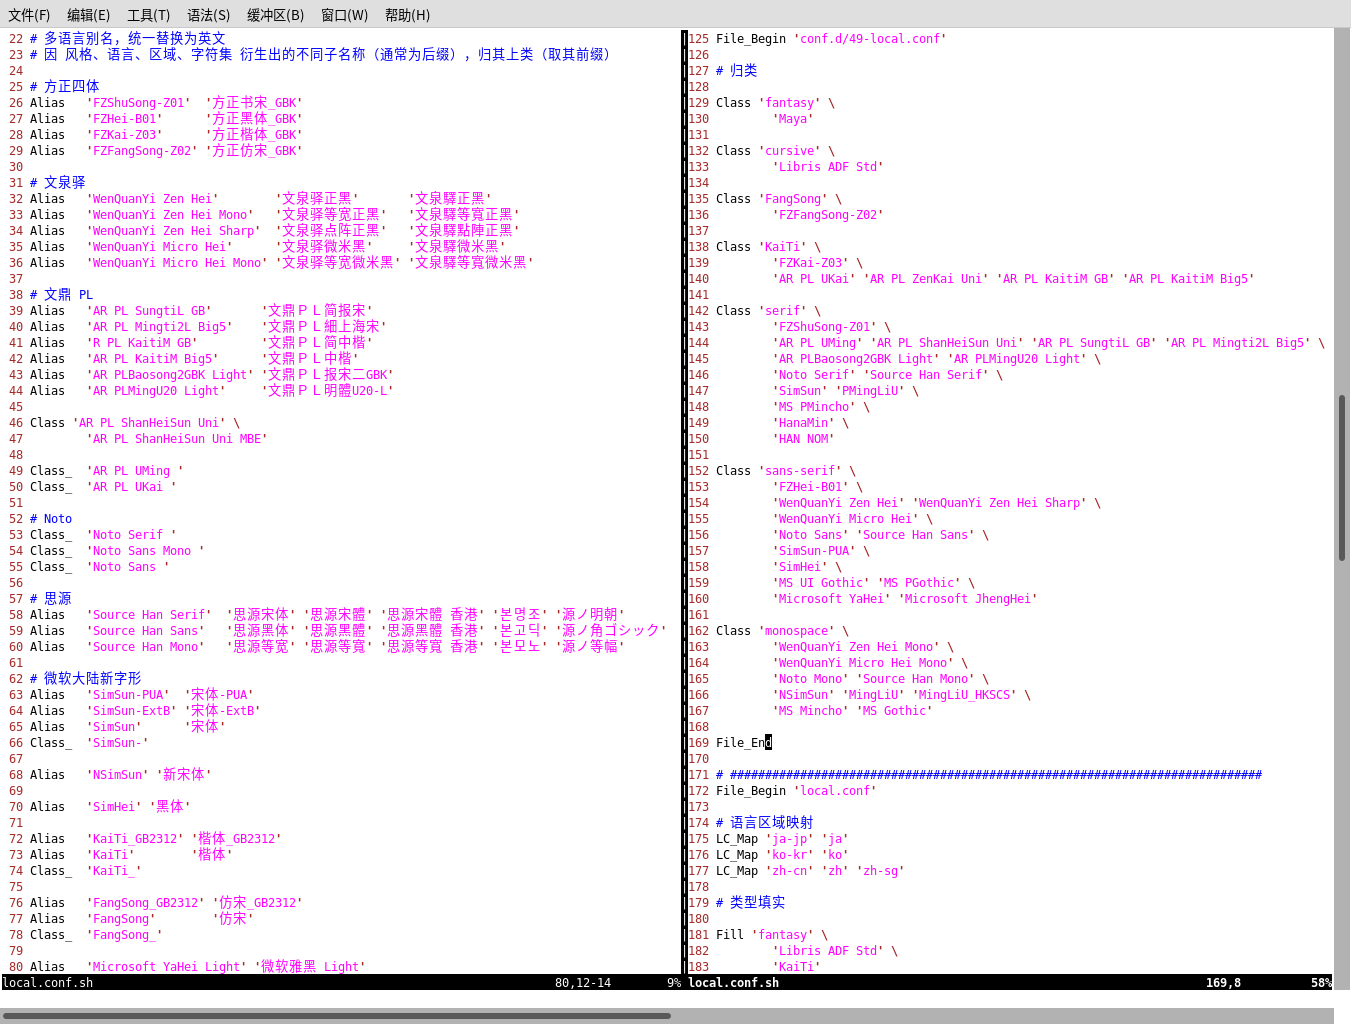1351x1024 pixels.
Task: Click 'zh-sg' on LC_Map line 177
Action: tap(880, 871)
